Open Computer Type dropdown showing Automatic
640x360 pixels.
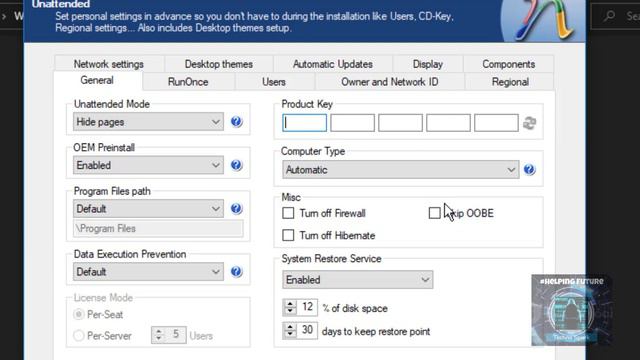click(x=401, y=170)
